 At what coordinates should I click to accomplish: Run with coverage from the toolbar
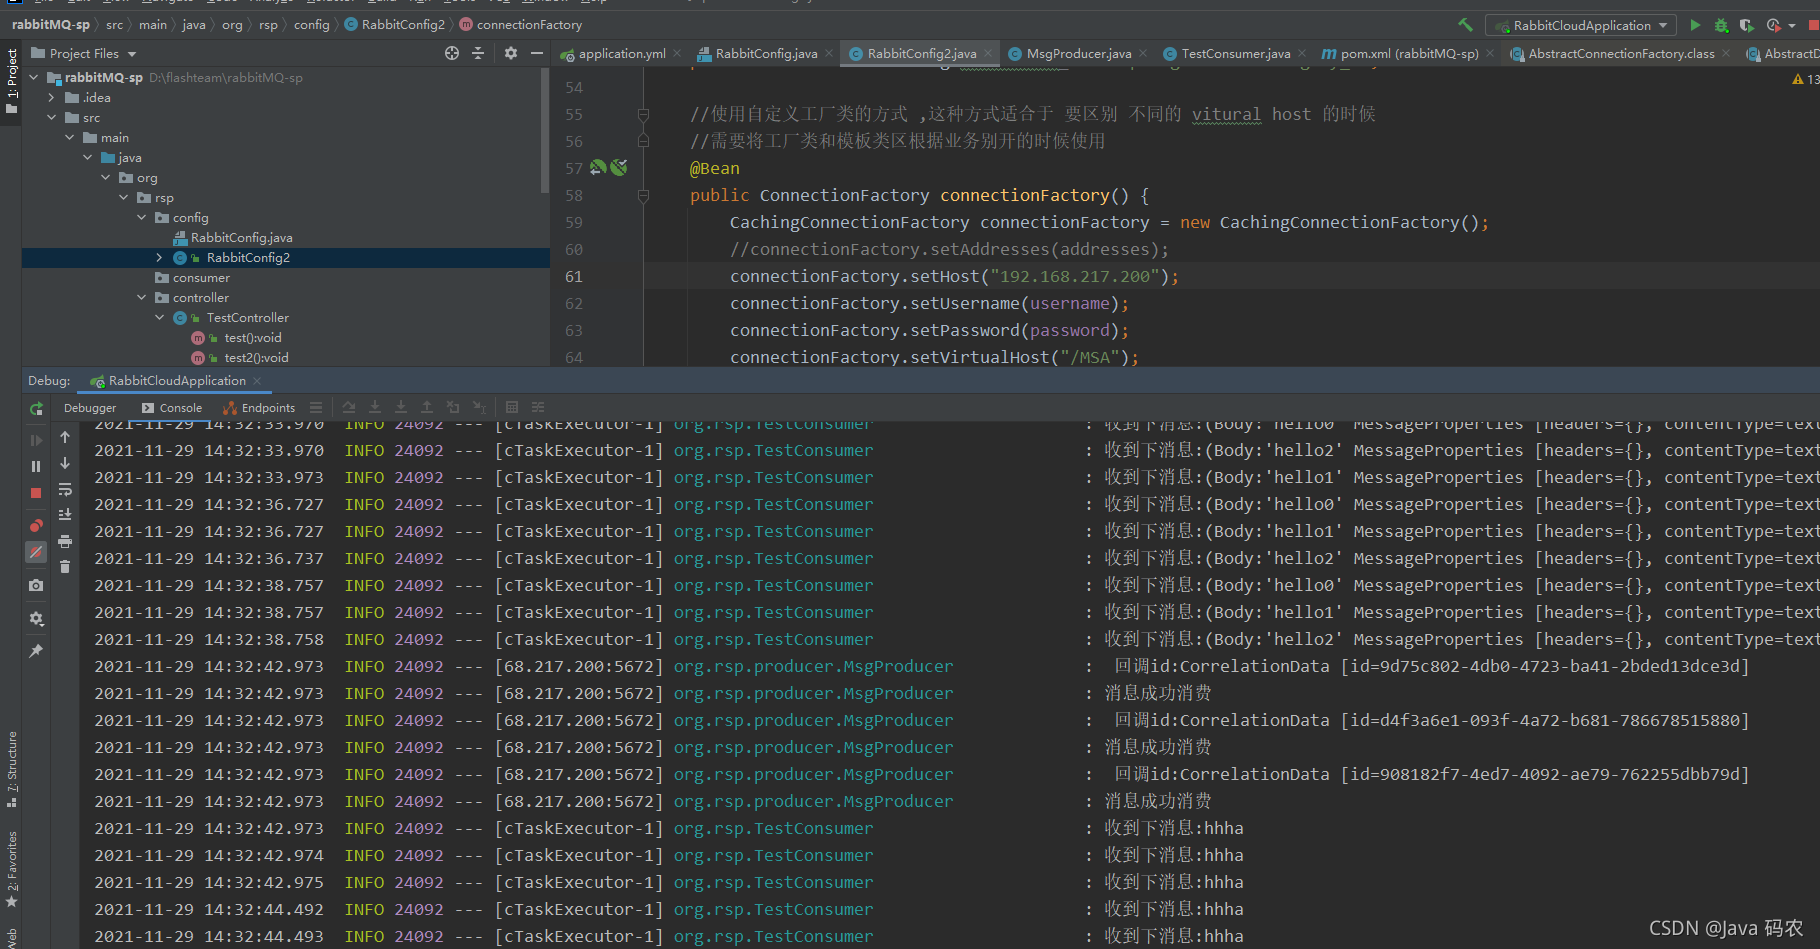pos(1747,25)
